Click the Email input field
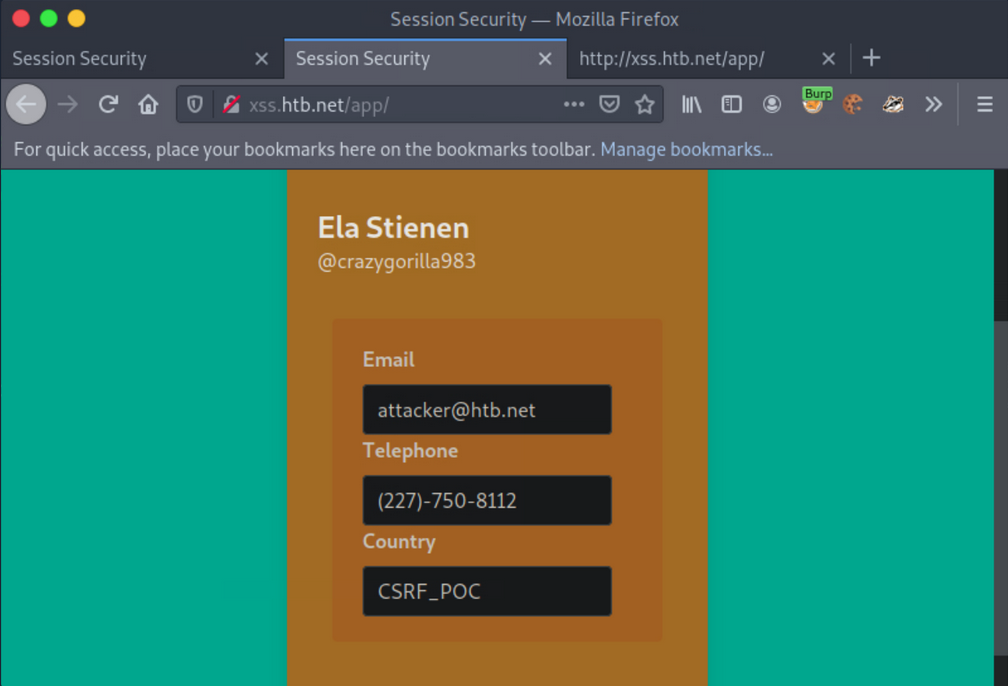The image size is (1008, 686). (487, 410)
